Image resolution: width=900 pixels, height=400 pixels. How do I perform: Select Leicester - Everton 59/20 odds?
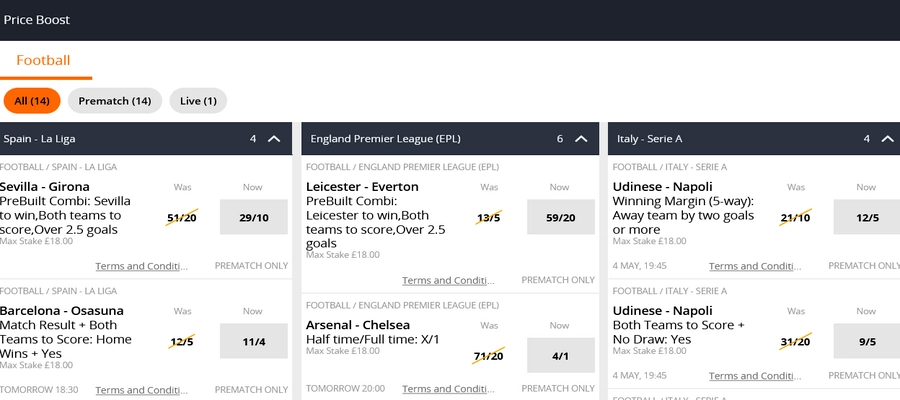[x=561, y=218]
